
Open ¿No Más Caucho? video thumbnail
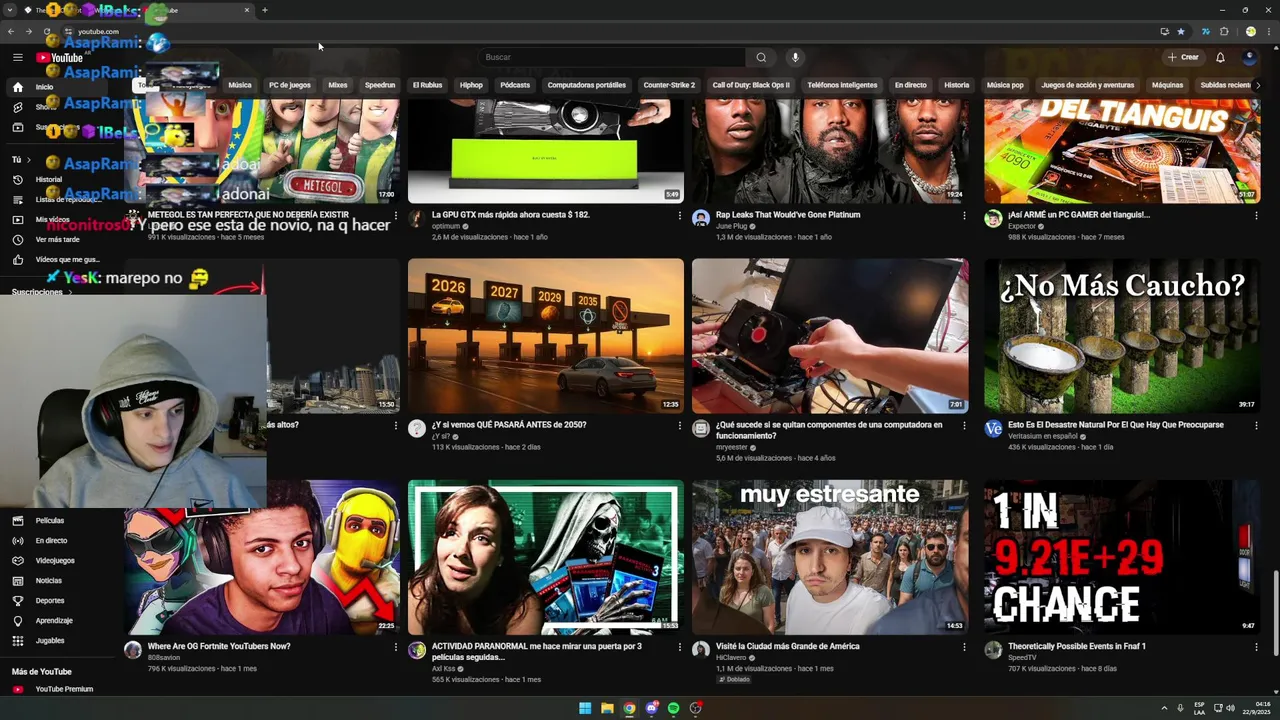pyautogui.click(x=1122, y=336)
